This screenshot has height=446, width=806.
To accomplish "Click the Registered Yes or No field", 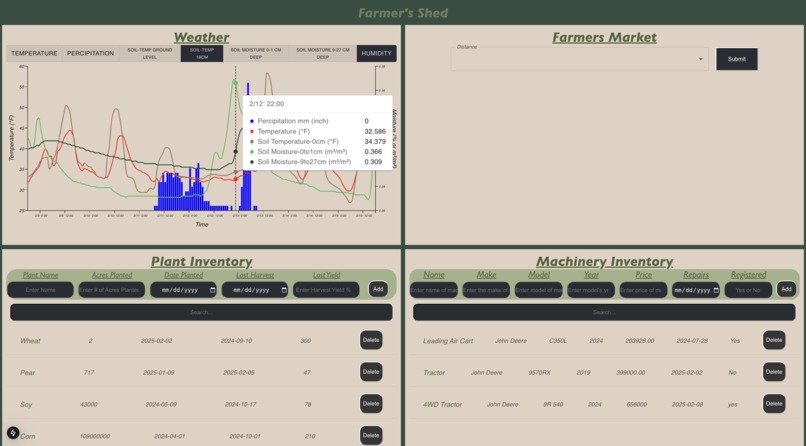I will click(748, 290).
